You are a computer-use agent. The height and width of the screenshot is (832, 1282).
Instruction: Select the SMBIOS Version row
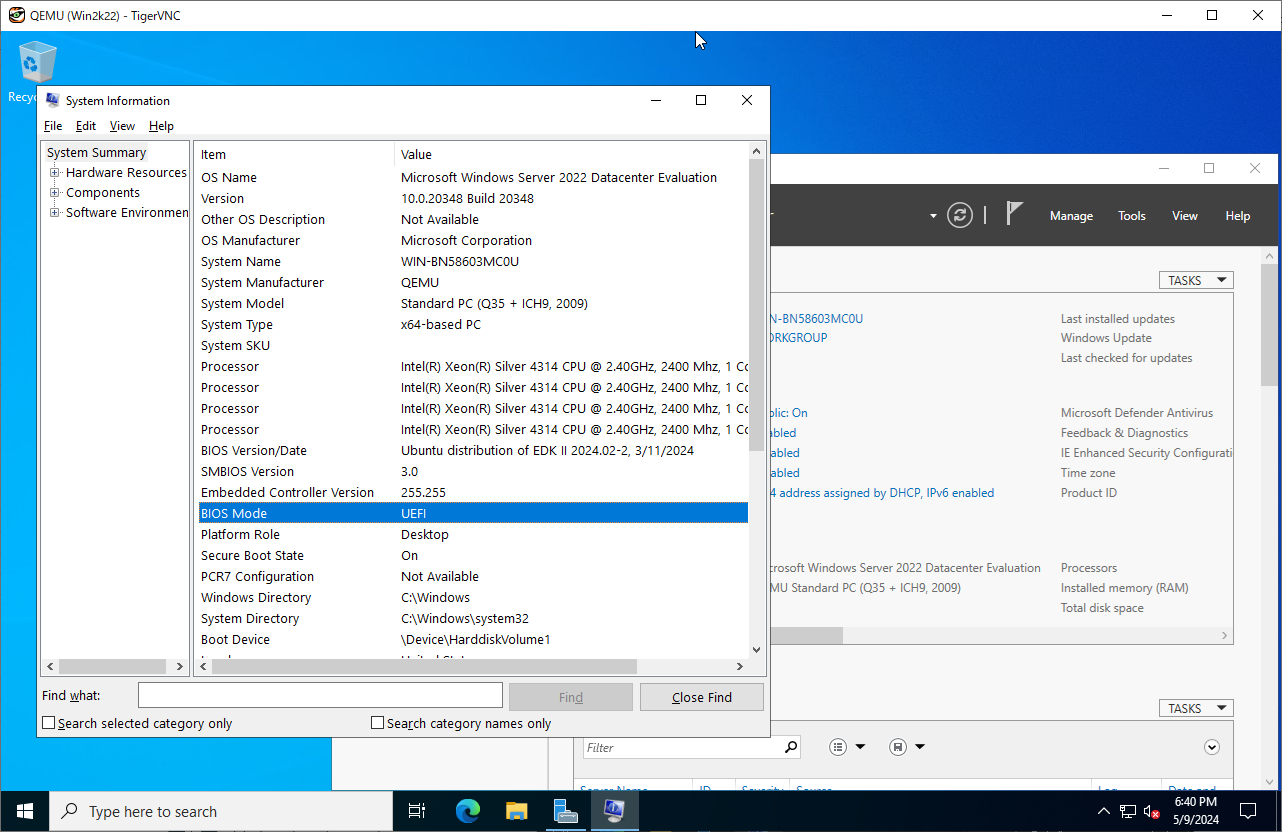click(472, 471)
